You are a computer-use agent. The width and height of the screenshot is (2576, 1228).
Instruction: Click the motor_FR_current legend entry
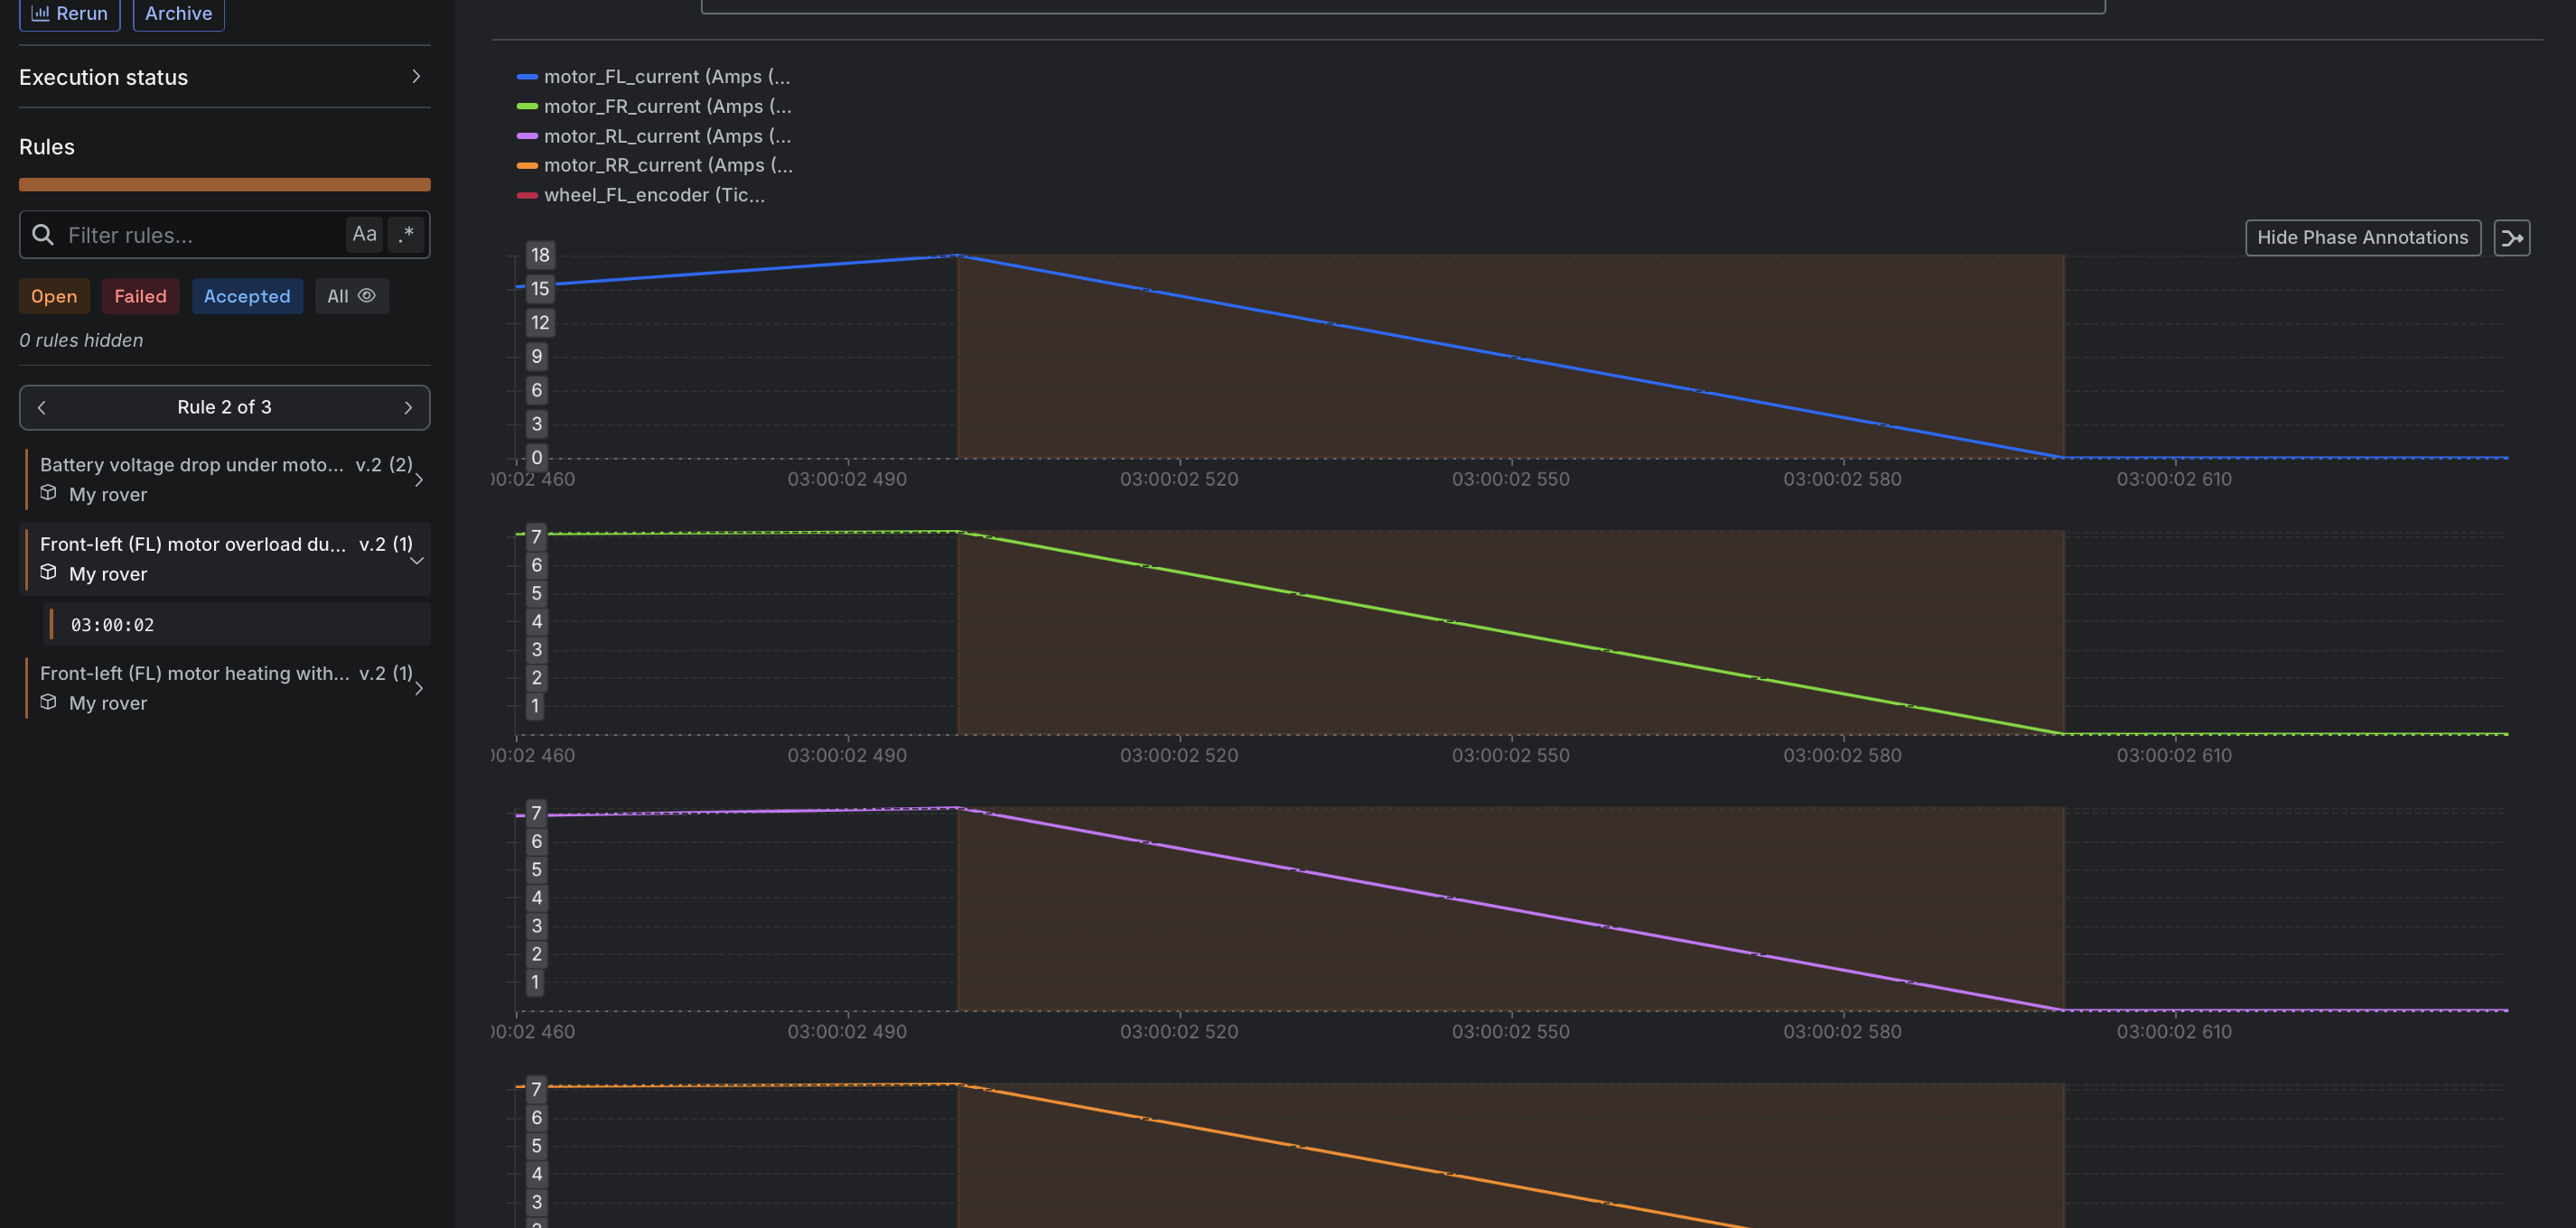point(653,106)
